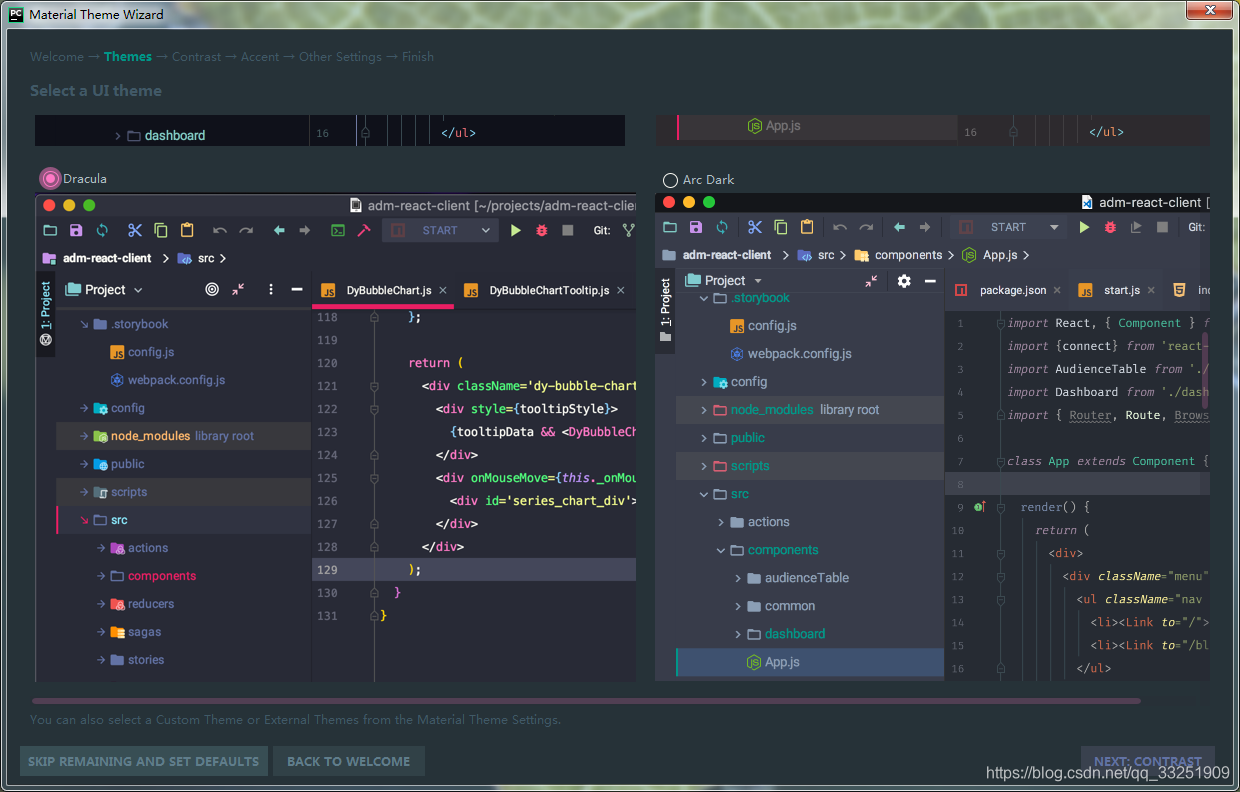The width and height of the screenshot is (1240, 792).
Task: Open Git branch icon in Dracula toolbar
Action: [x=628, y=230]
